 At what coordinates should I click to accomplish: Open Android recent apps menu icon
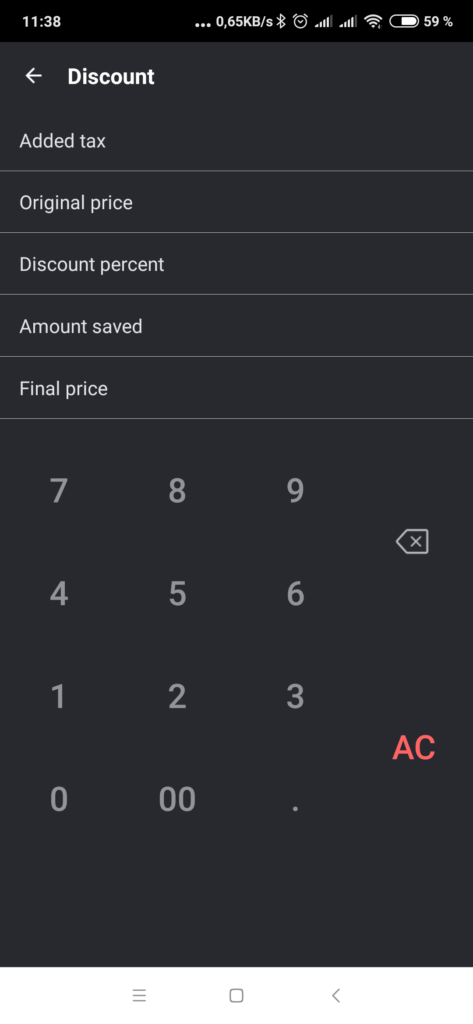pyautogui.click(x=139, y=995)
